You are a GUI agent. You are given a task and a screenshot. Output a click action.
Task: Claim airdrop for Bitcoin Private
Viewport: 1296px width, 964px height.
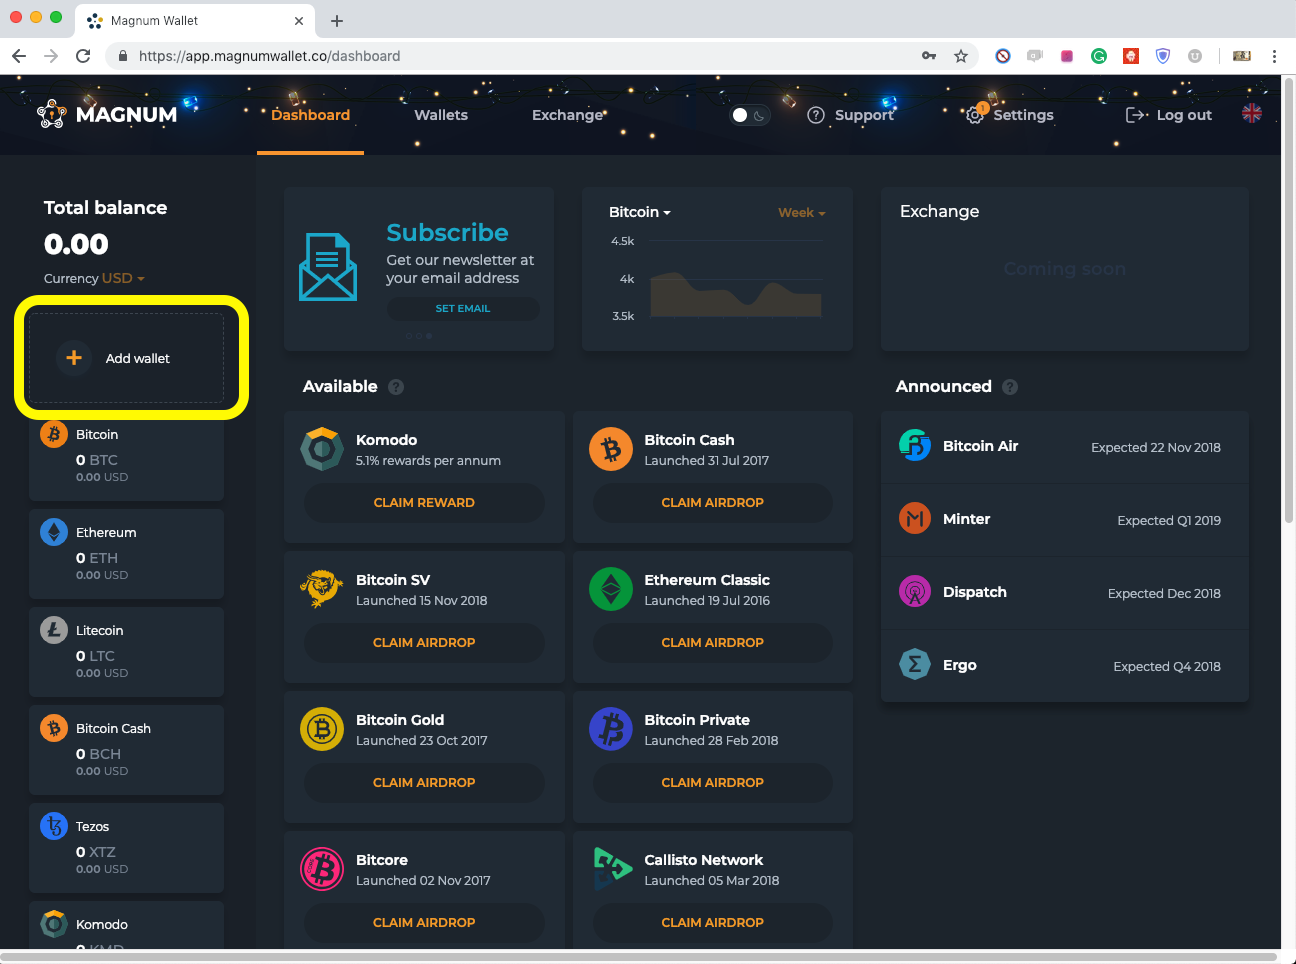coord(712,782)
